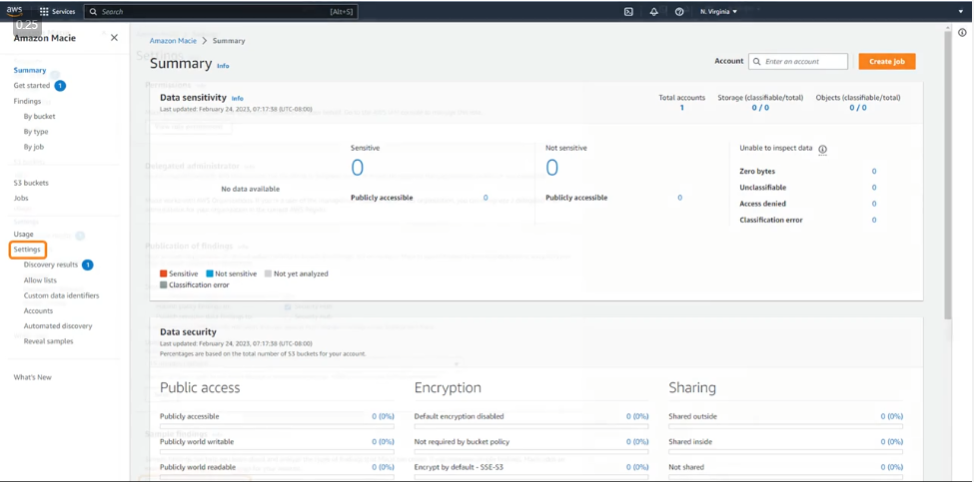Open findings By job
Screen dimensions: 974x482
(34, 147)
